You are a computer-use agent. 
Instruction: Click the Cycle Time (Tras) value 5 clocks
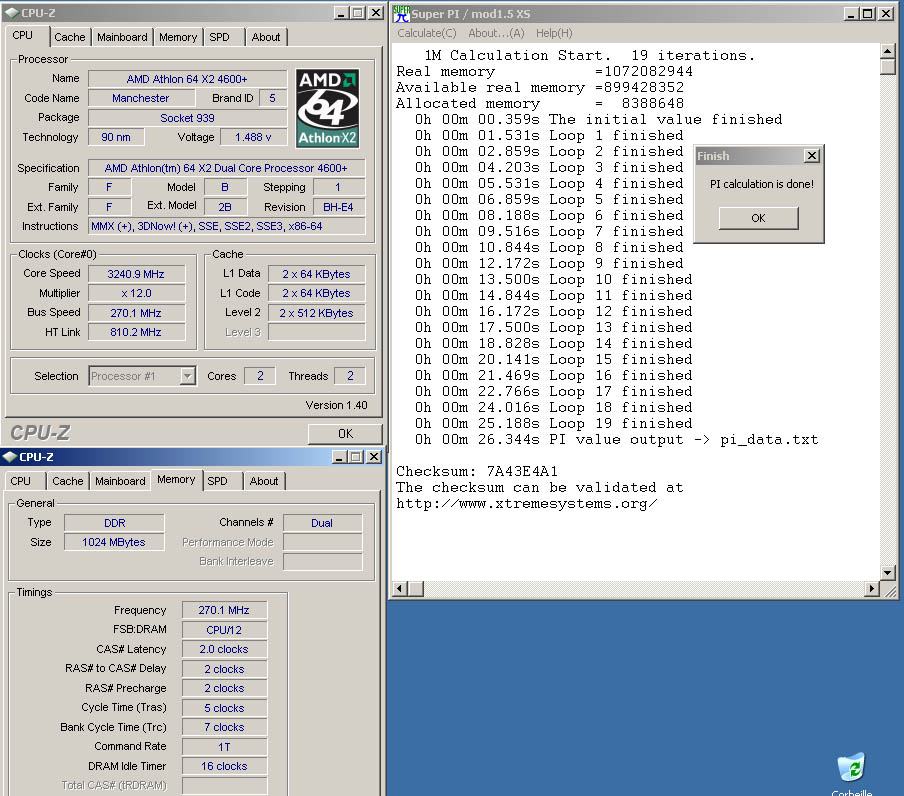pyautogui.click(x=224, y=708)
